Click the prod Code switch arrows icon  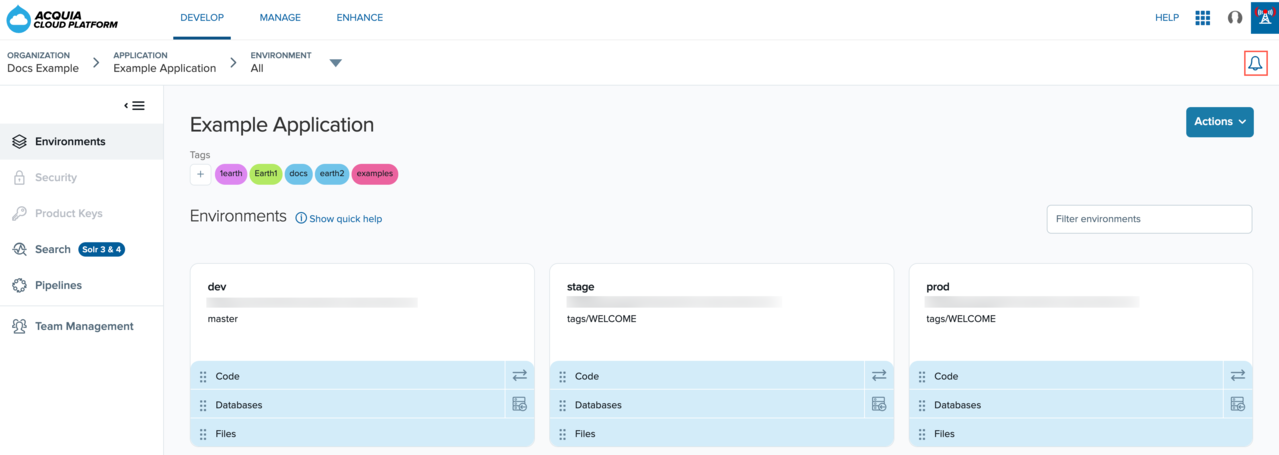click(x=1238, y=376)
